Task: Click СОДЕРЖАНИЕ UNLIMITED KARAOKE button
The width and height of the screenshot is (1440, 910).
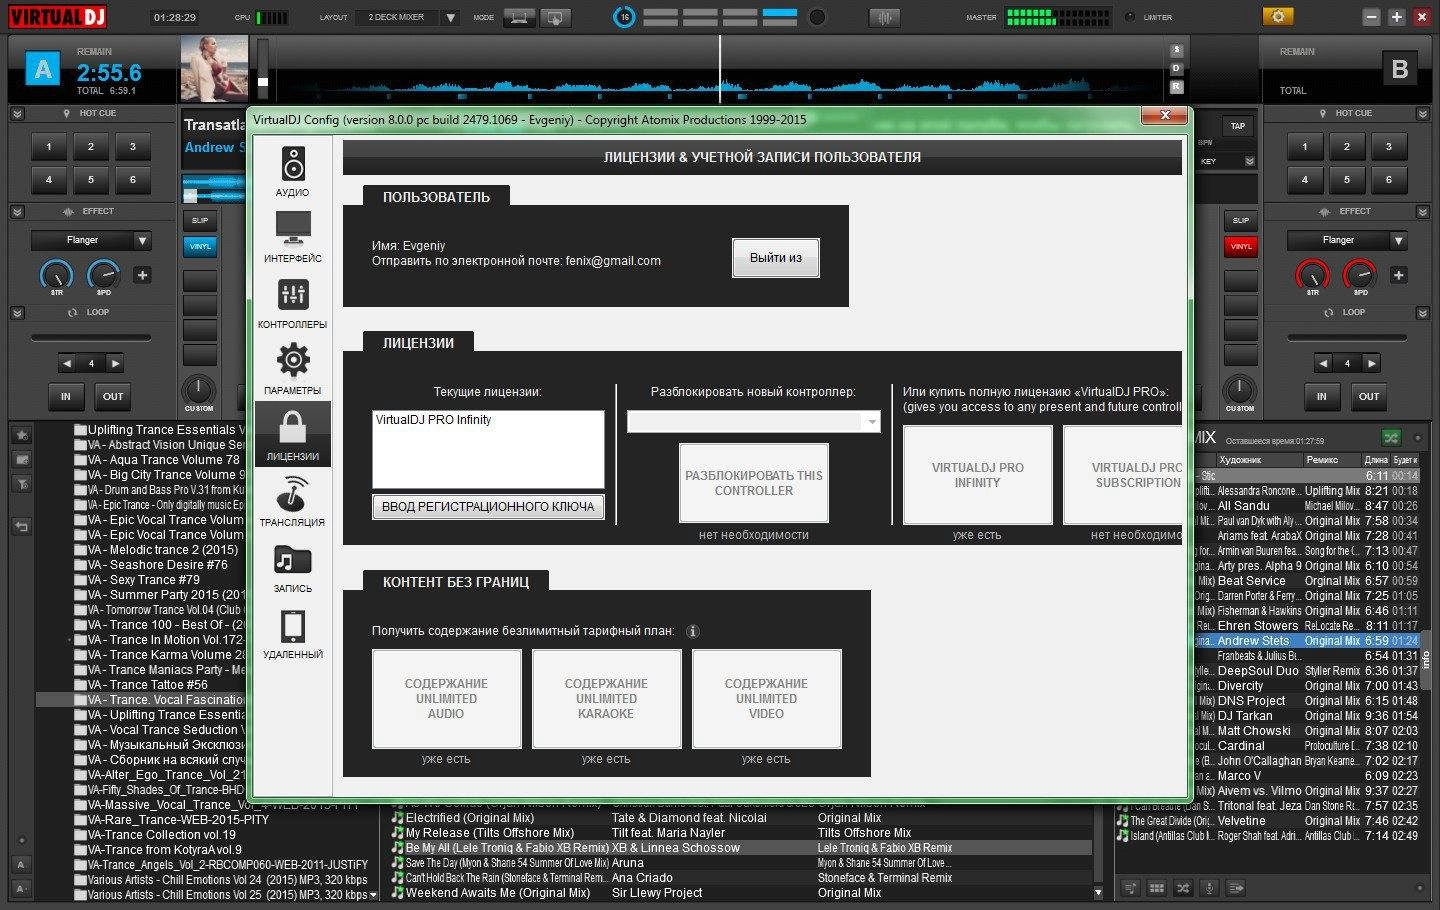Action: click(x=606, y=698)
